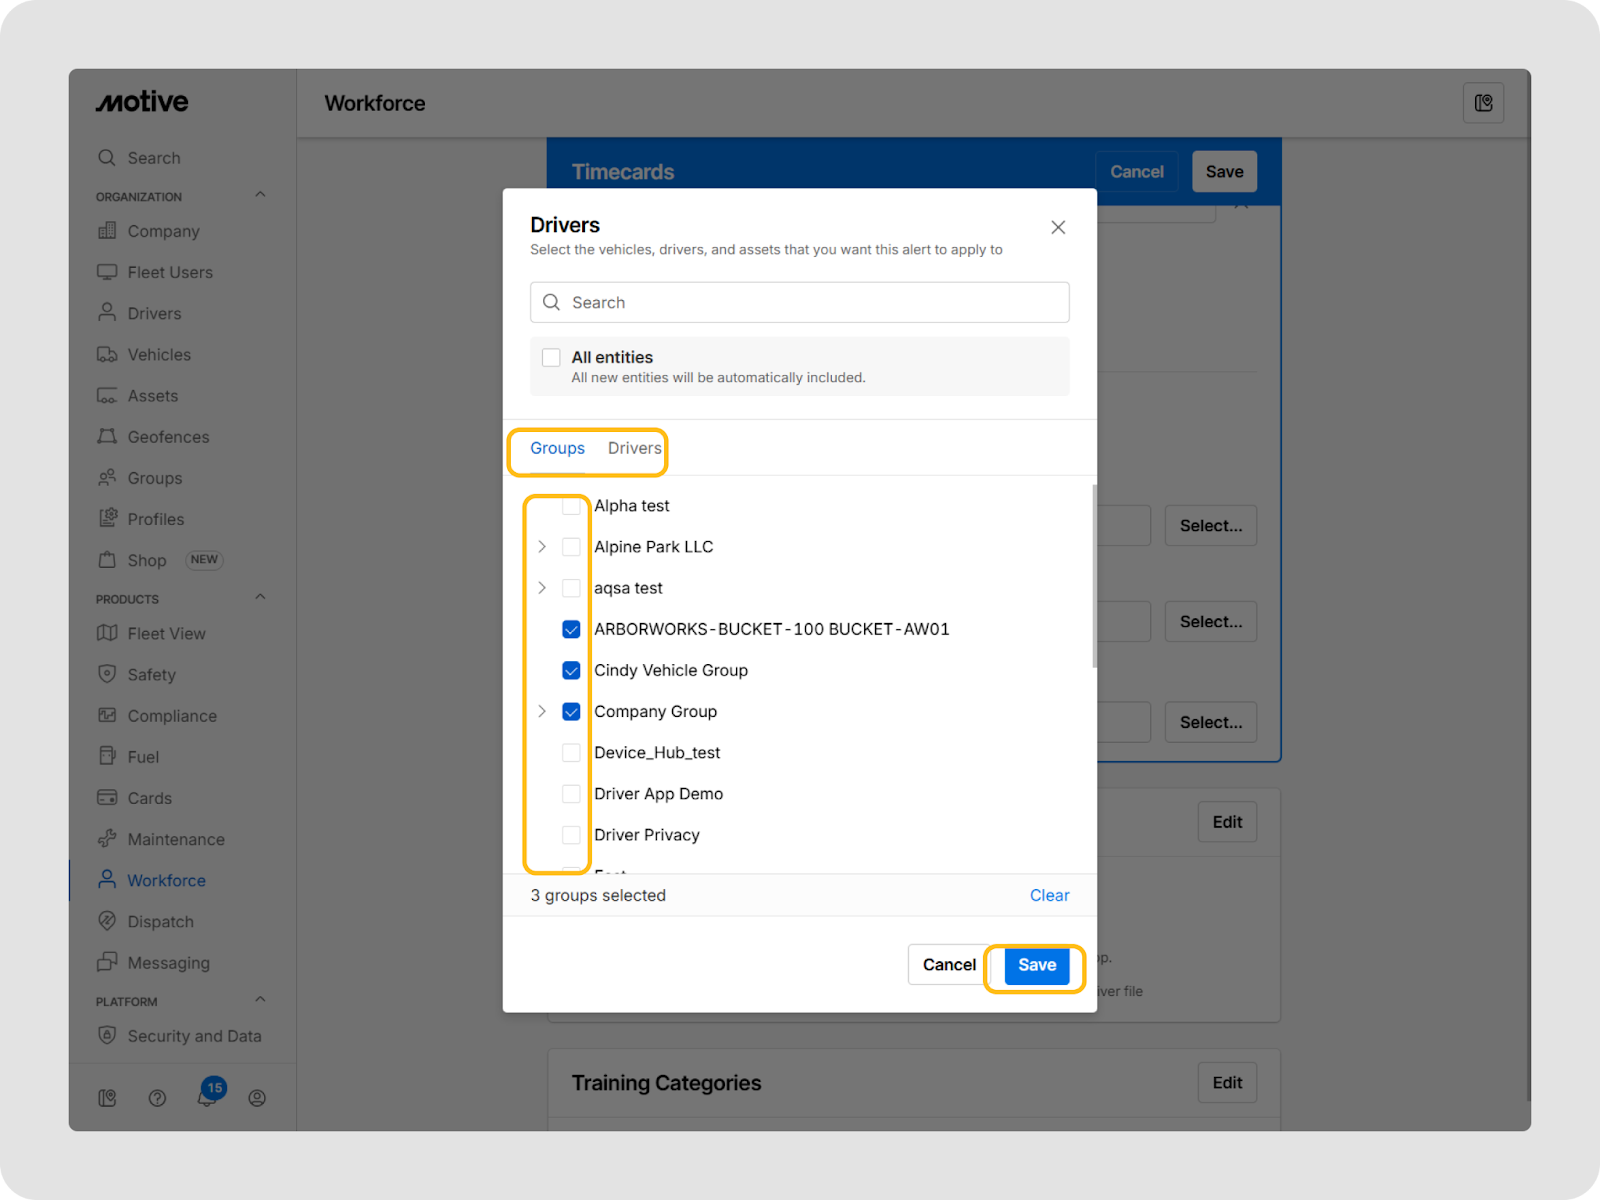Click the Dispatch icon in sidebar
Viewport: 1600px width, 1200px height.
coord(107,921)
